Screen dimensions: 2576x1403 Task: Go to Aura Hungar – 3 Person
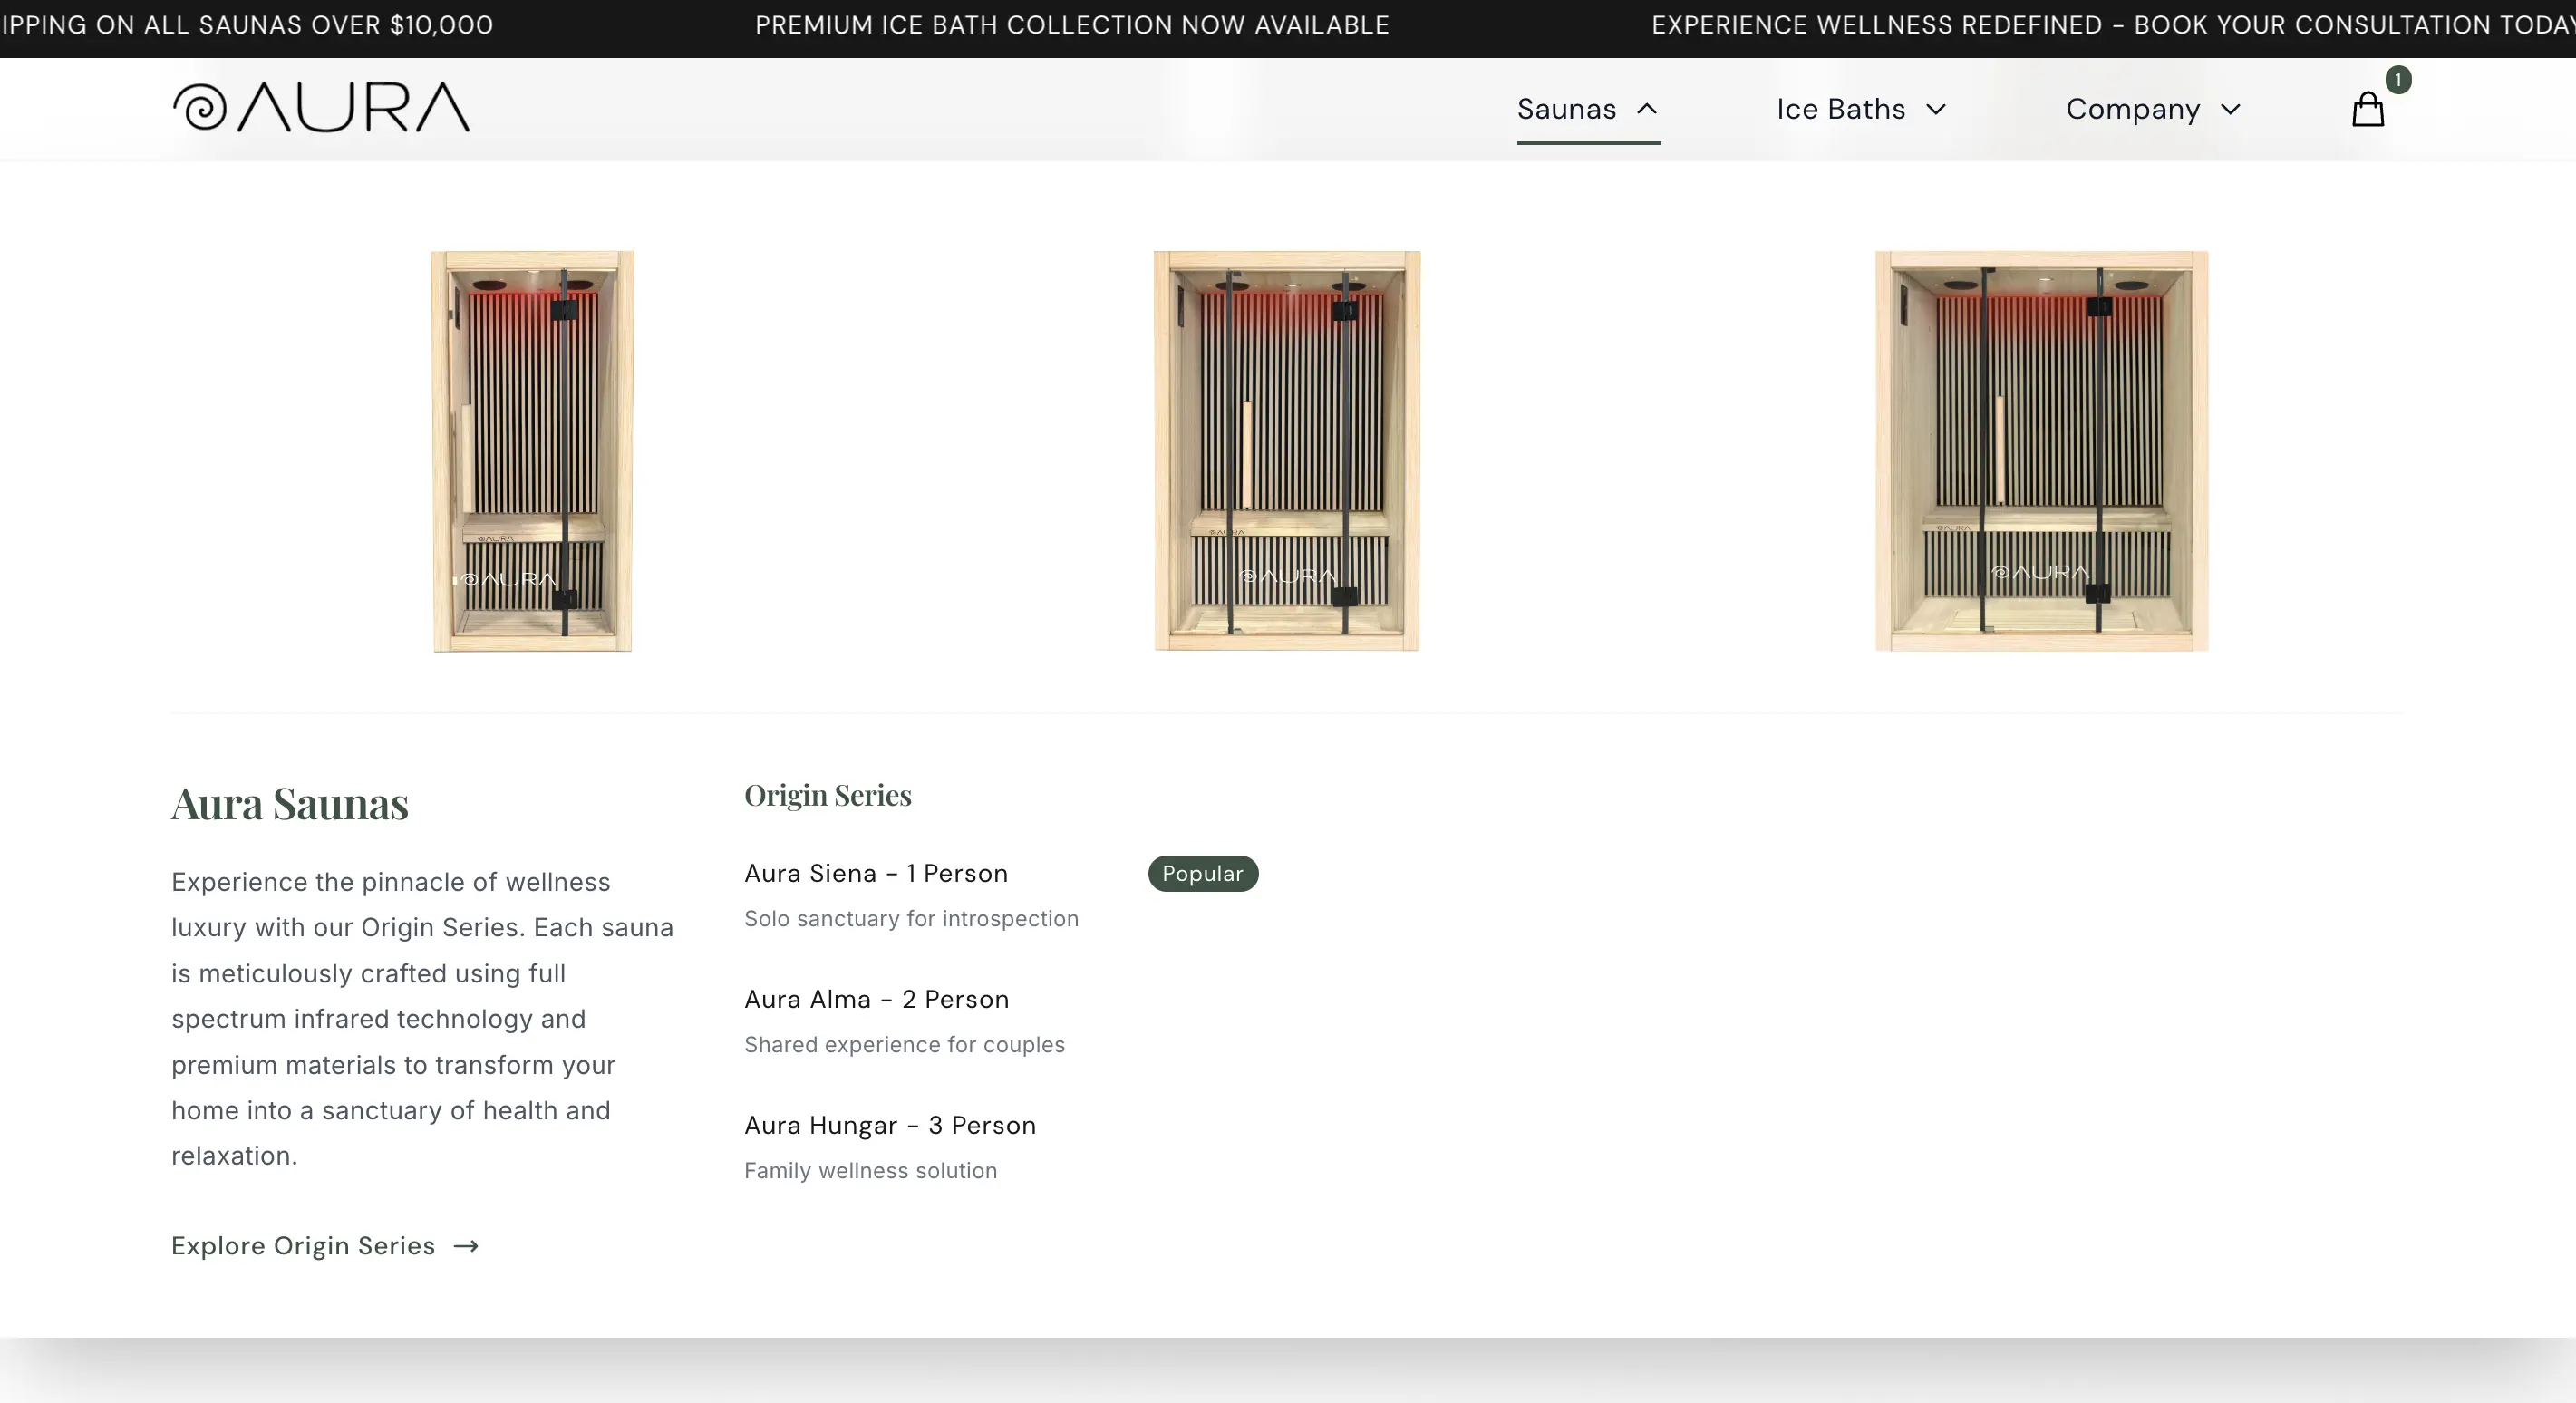890,1125
